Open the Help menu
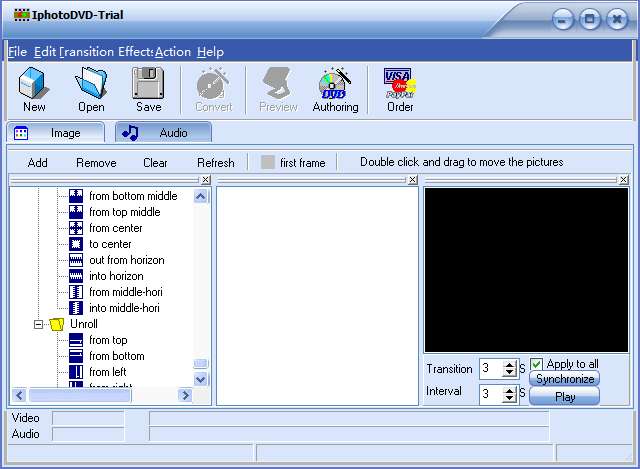 (210, 52)
